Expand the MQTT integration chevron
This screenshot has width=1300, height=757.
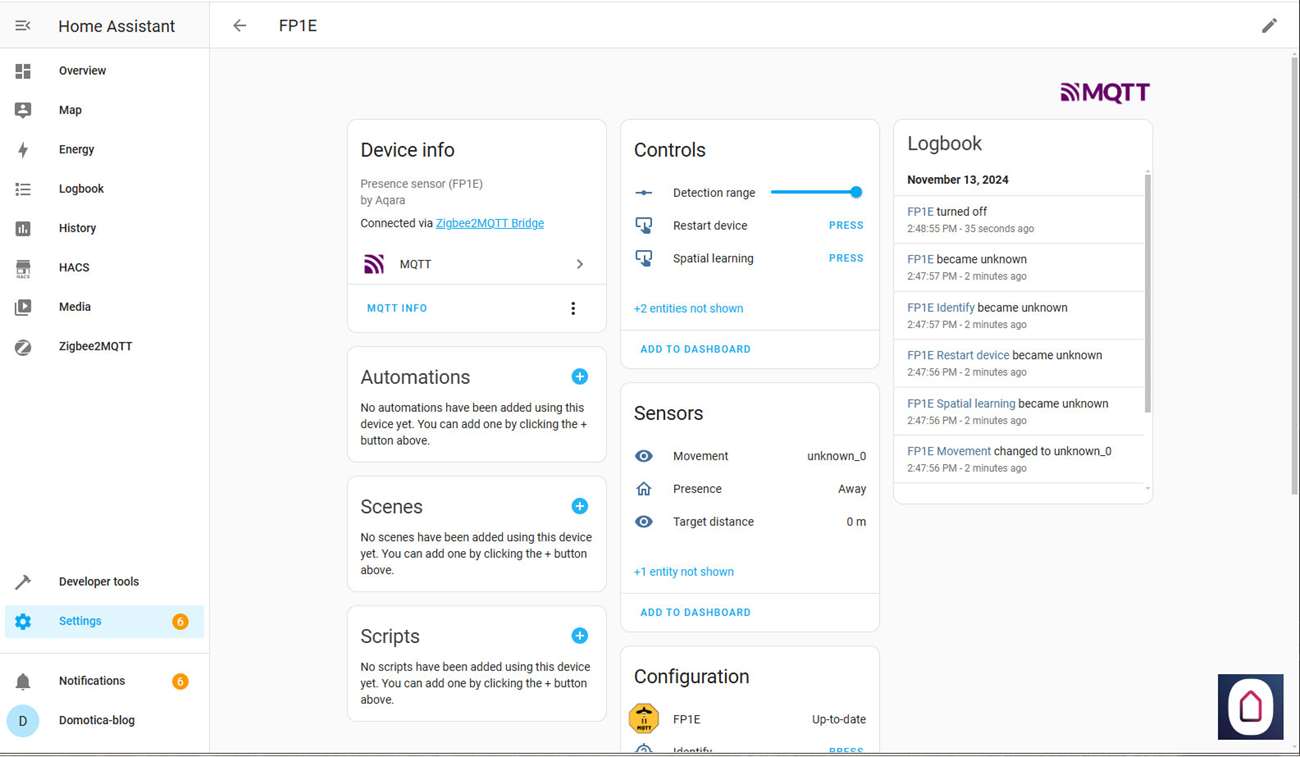coord(579,264)
